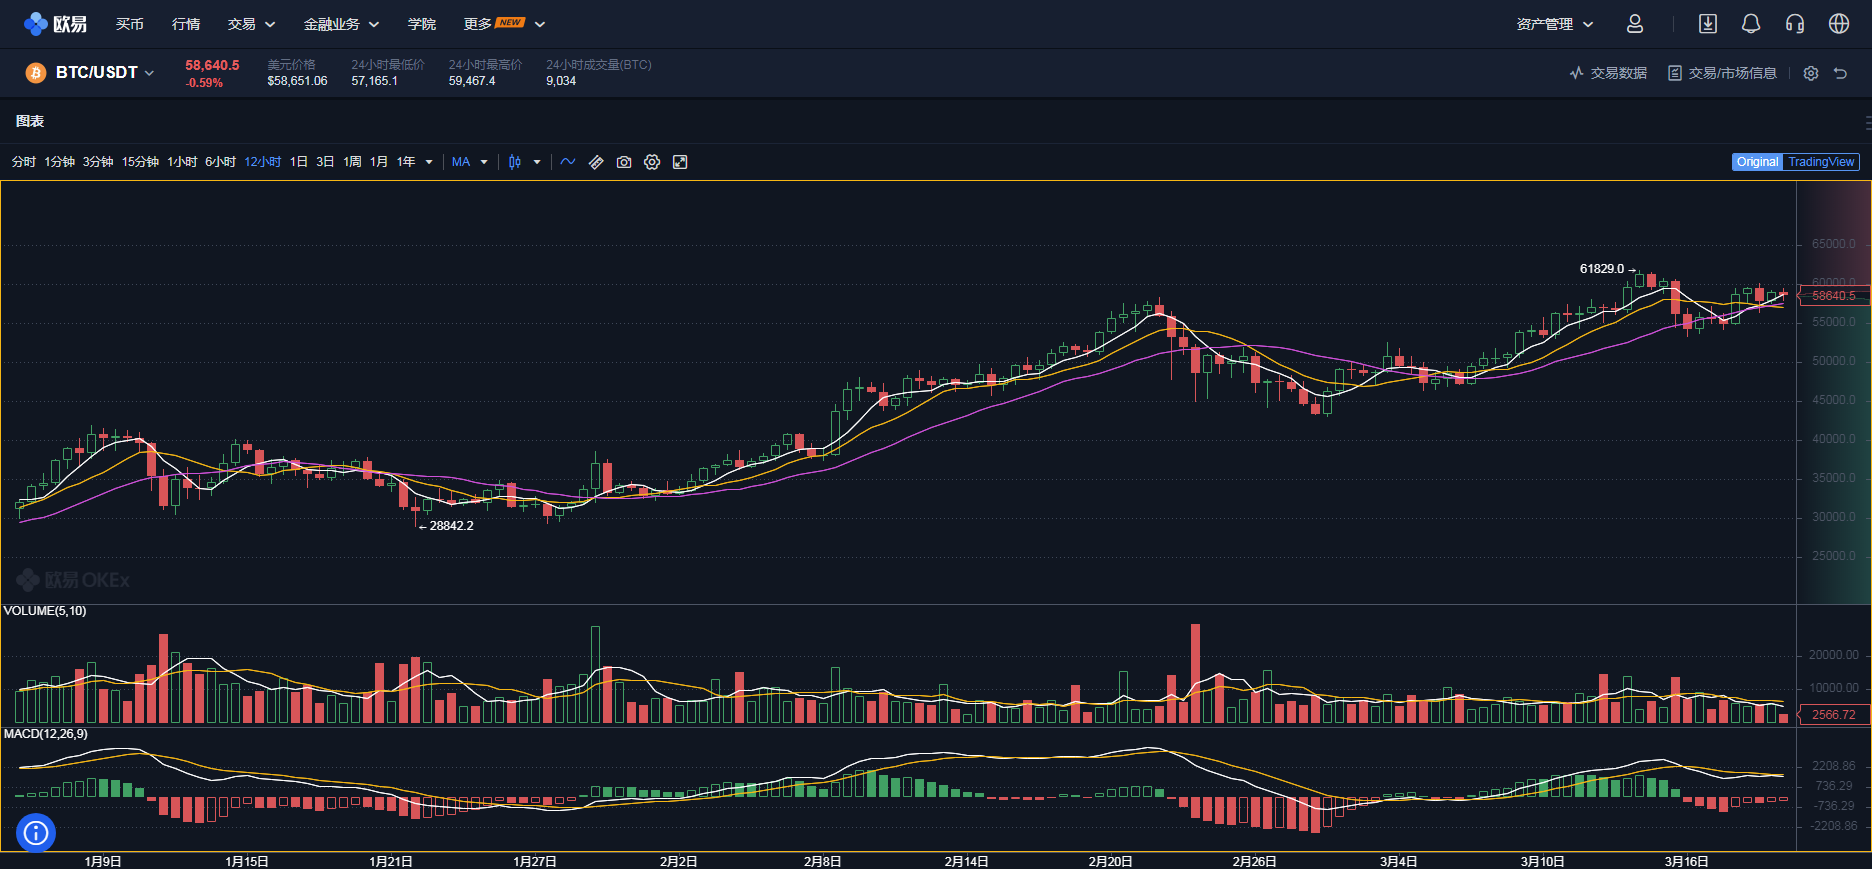Select the 3日 interval
Image resolution: width=1872 pixels, height=869 pixels.
click(325, 162)
